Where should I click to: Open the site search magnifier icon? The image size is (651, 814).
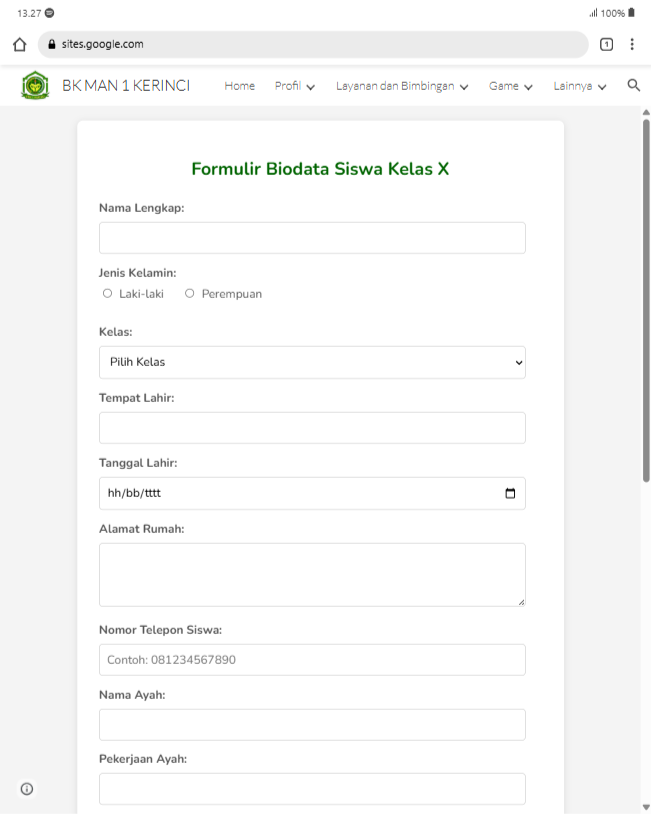(x=633, y=86)
